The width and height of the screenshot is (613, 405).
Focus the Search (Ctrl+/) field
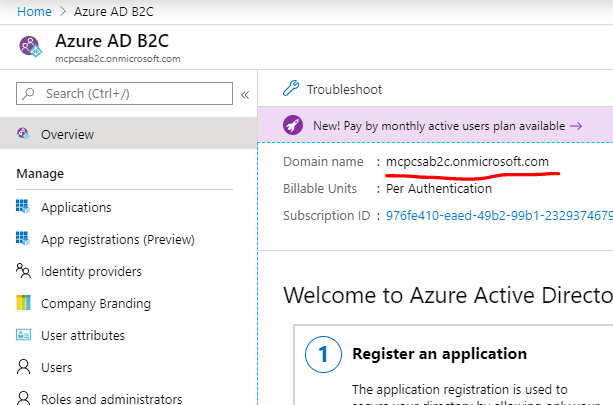pyautogui.click(x=124, y=93)
